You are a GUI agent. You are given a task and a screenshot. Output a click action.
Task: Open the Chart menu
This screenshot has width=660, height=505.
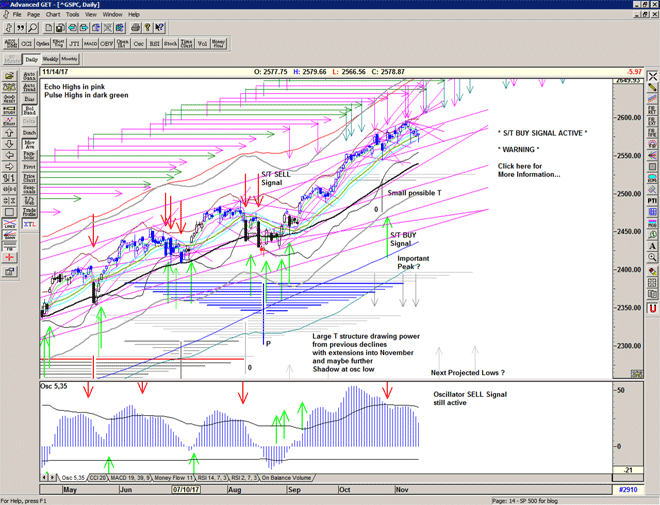(53, 15)
